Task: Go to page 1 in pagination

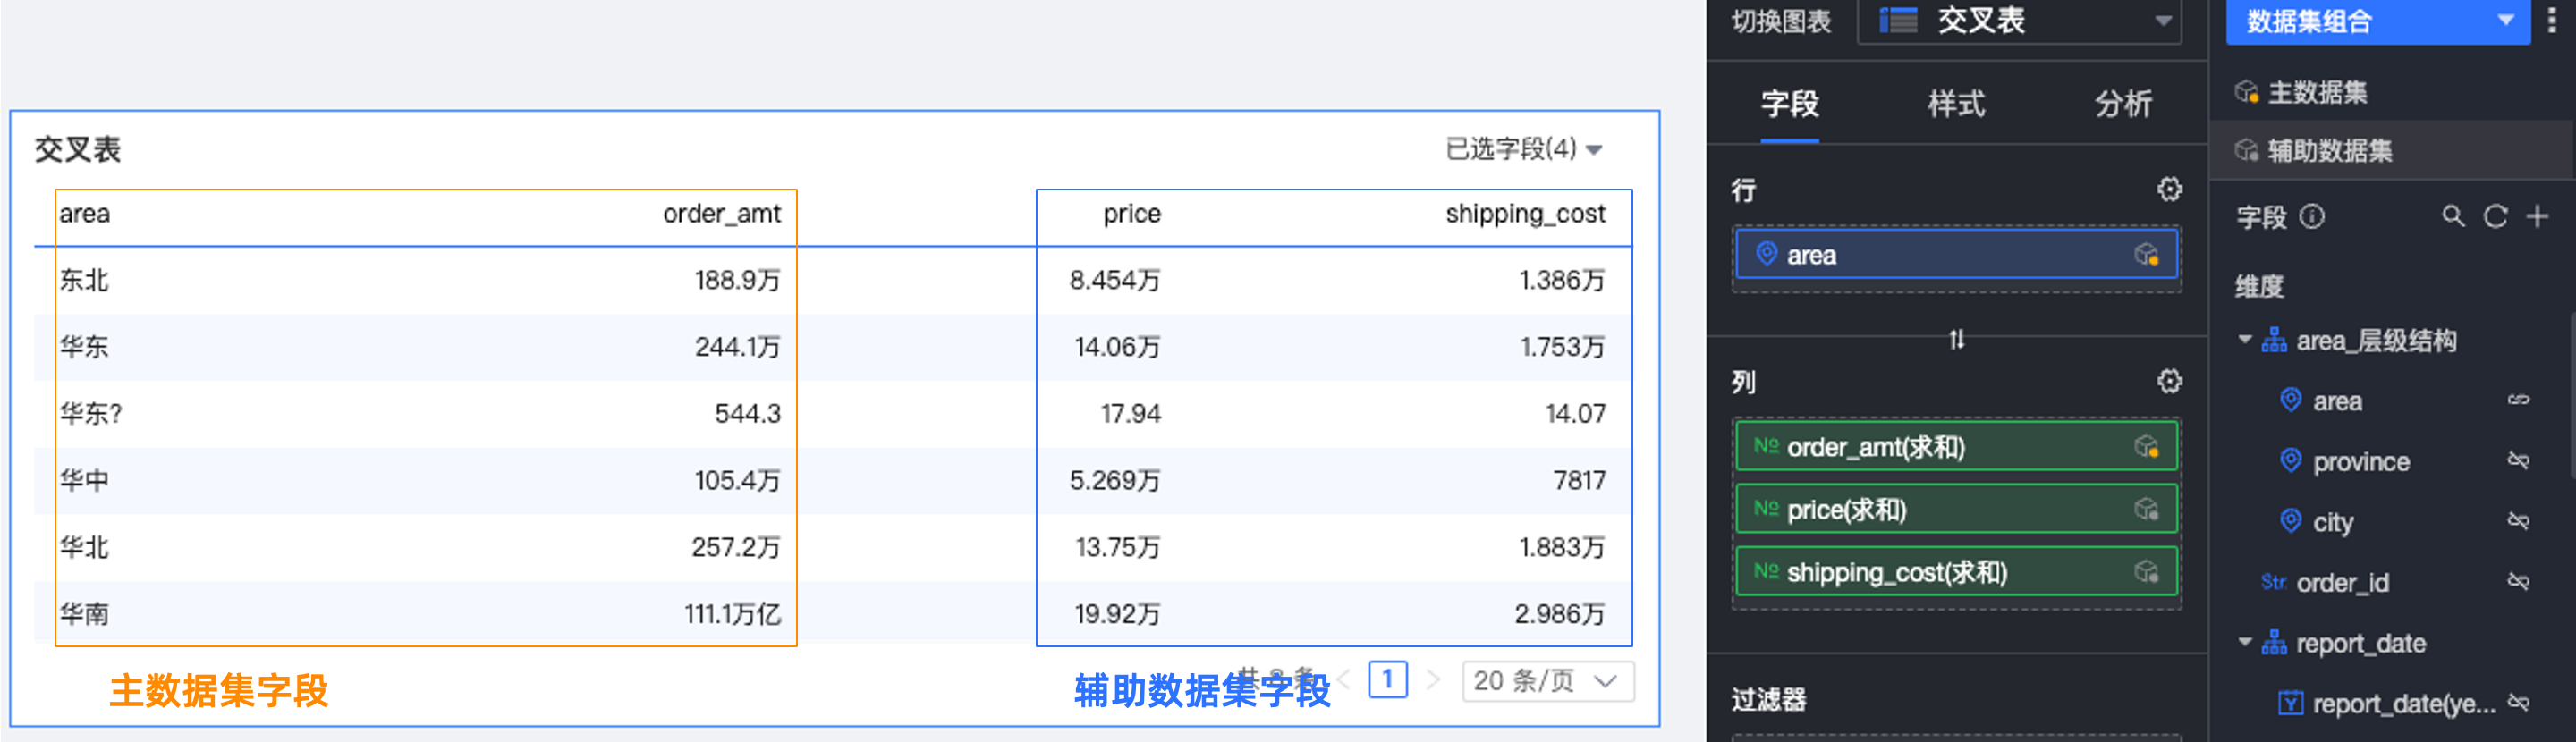Action: (x=1387, y=680)
